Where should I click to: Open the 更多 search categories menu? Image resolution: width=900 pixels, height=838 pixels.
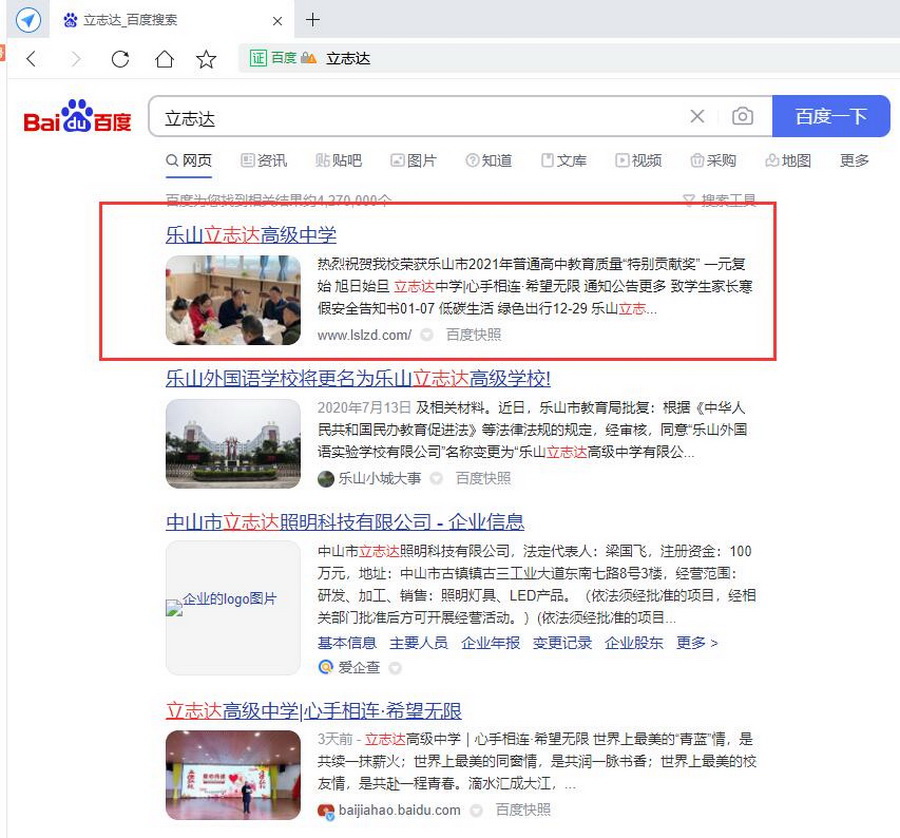(x=854, y=161)
